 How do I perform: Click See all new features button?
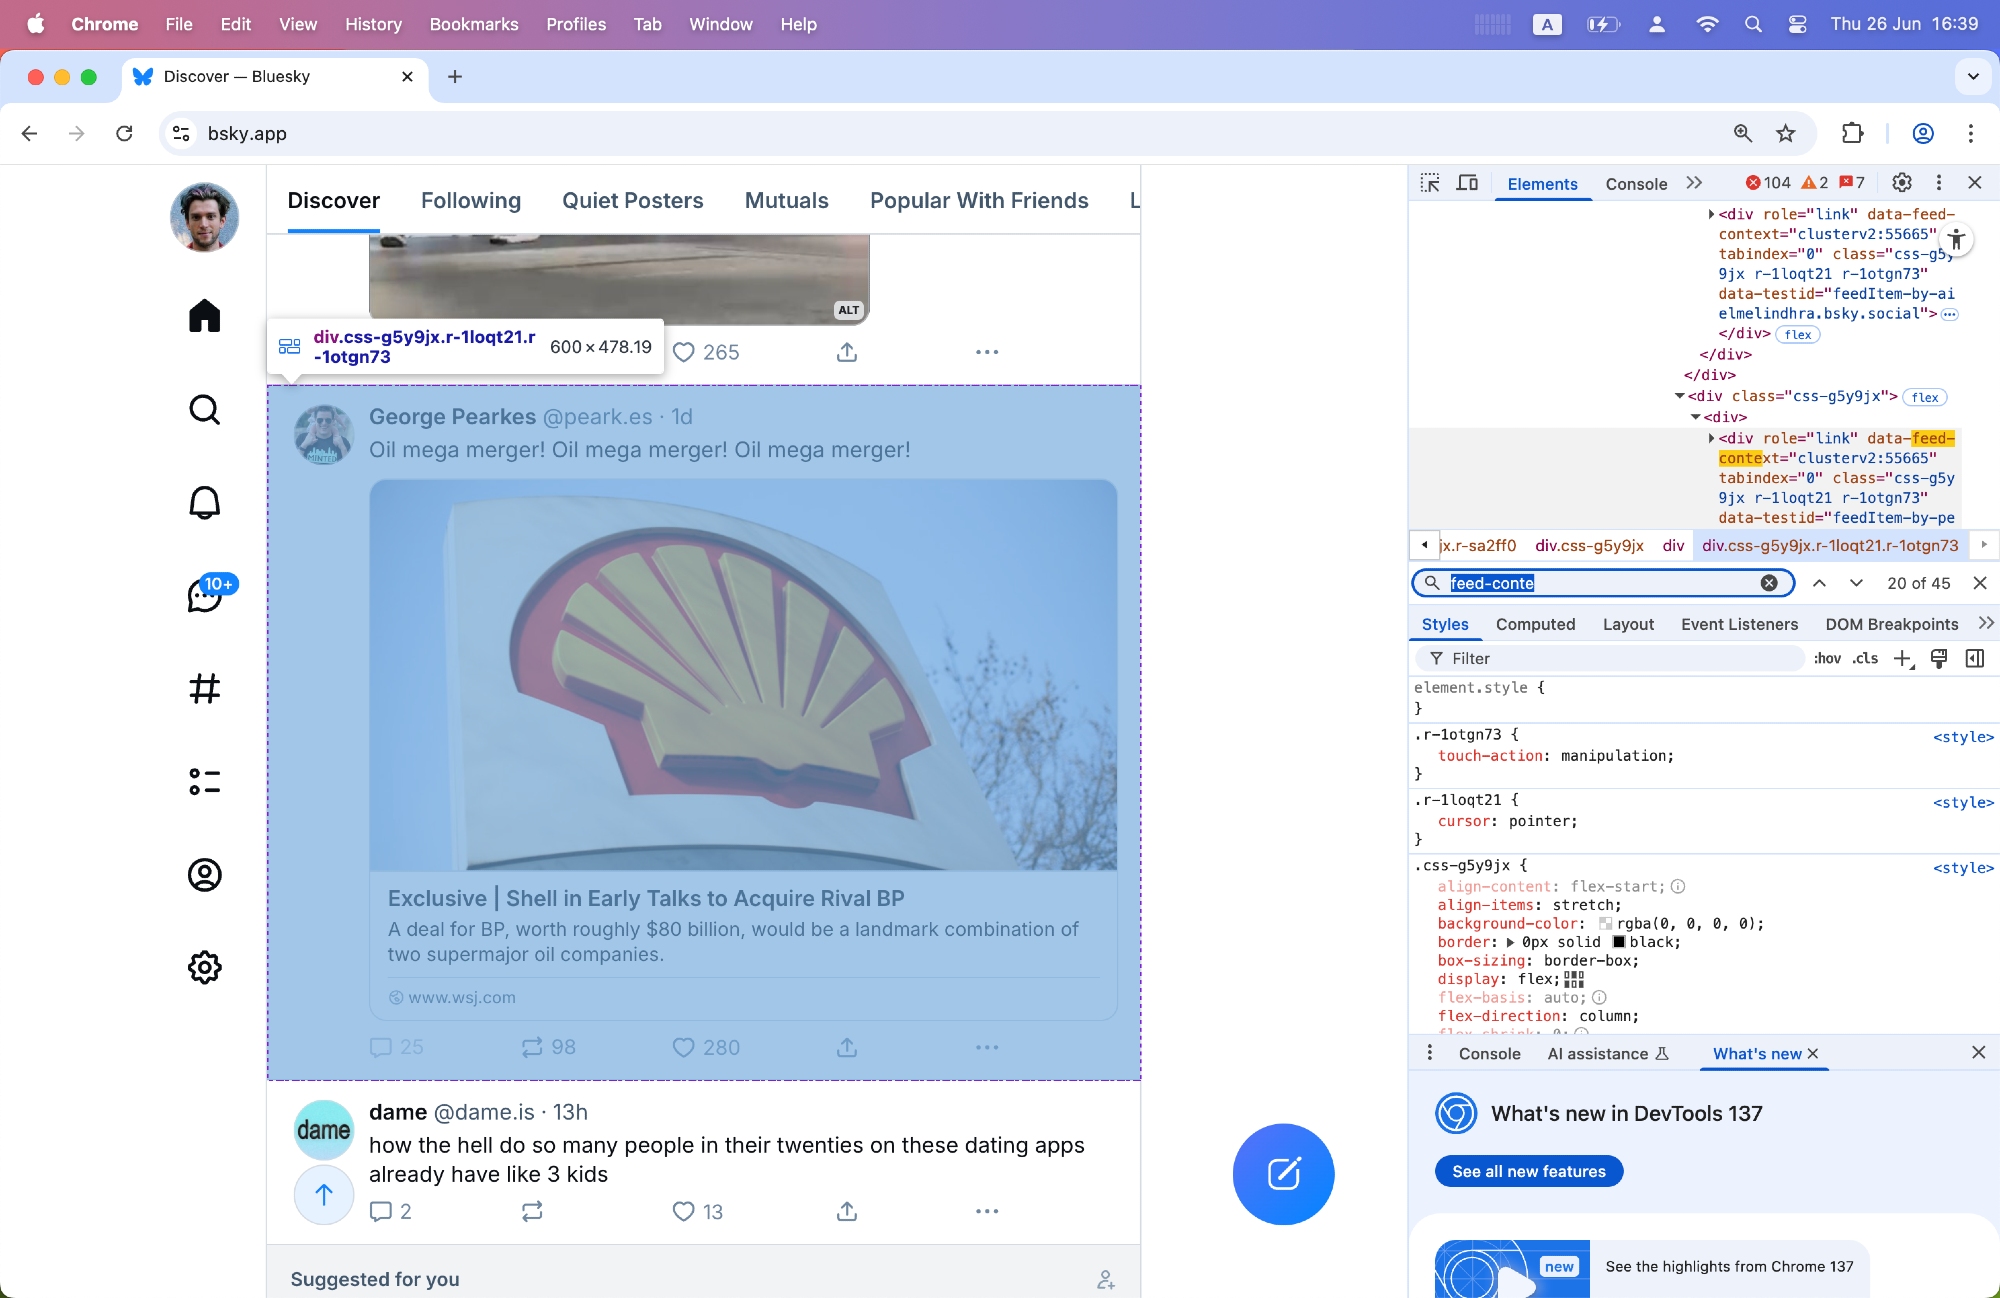(x=1528, y=1171)
